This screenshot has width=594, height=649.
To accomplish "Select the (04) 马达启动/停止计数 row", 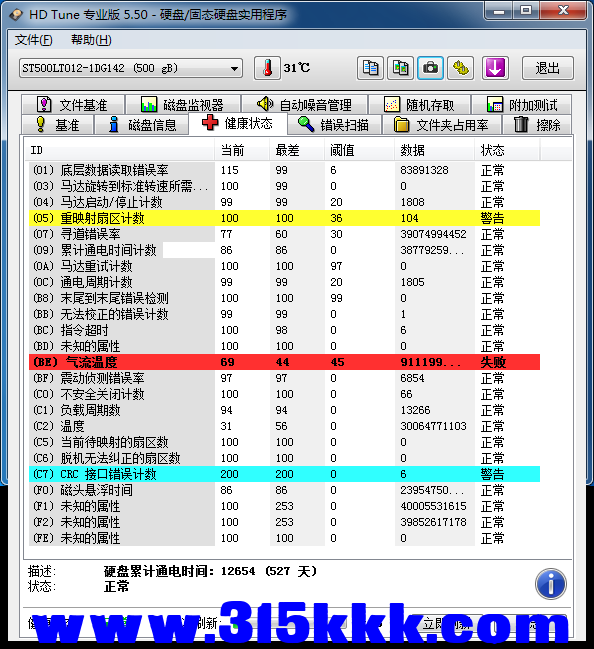I will 284,202.
